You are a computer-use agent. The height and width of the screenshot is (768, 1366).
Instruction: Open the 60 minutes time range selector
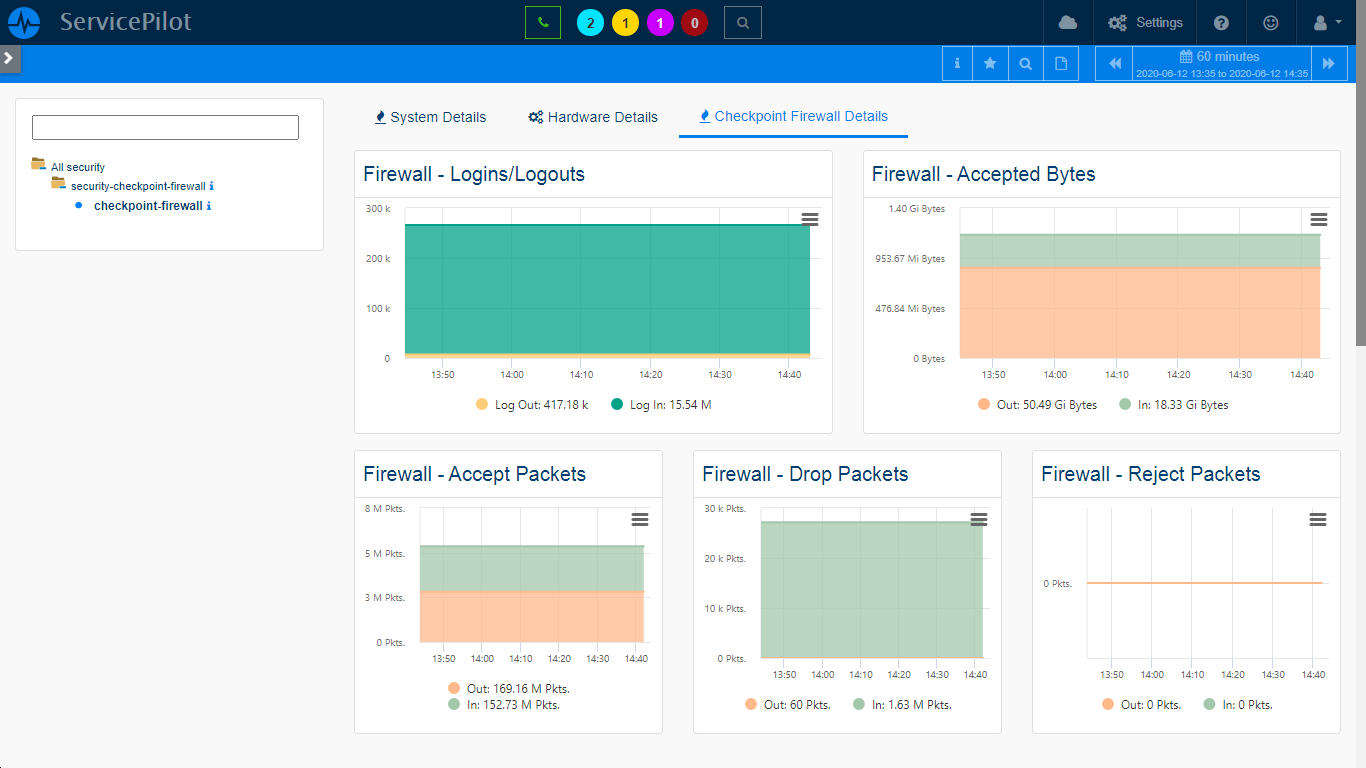(1221, 63)
